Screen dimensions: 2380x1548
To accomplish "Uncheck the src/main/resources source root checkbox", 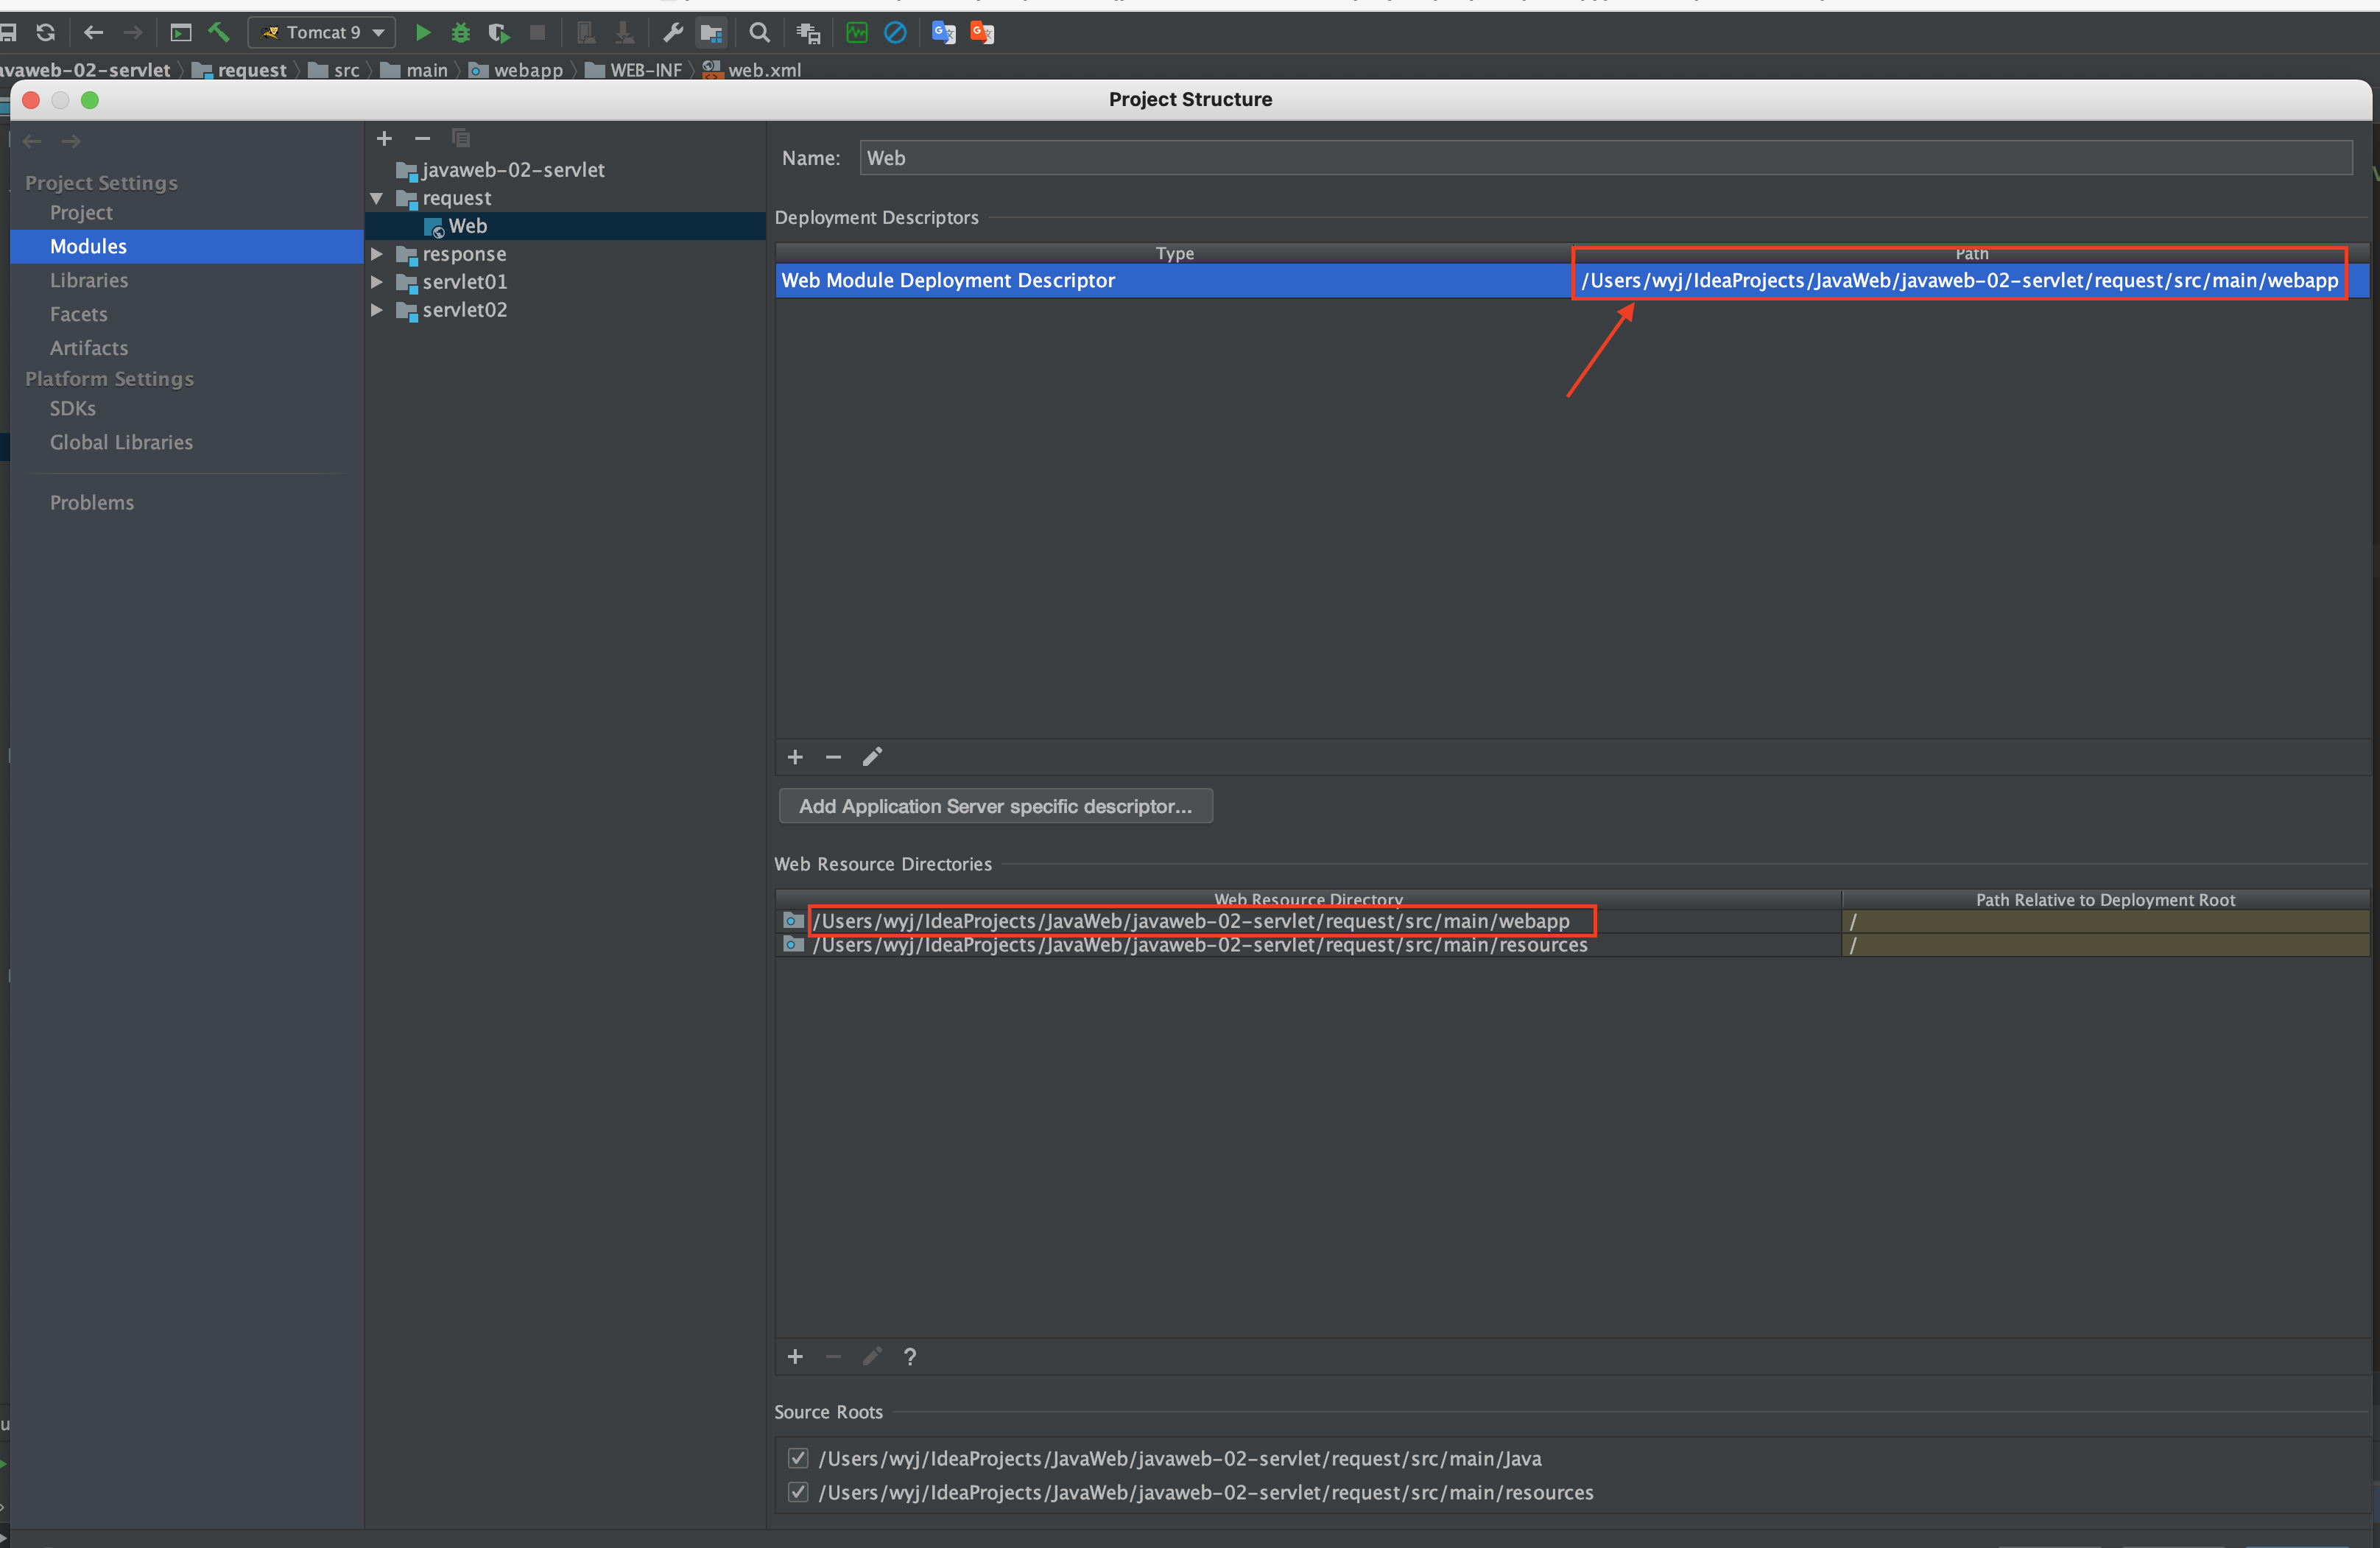I will coord(798,1492).
